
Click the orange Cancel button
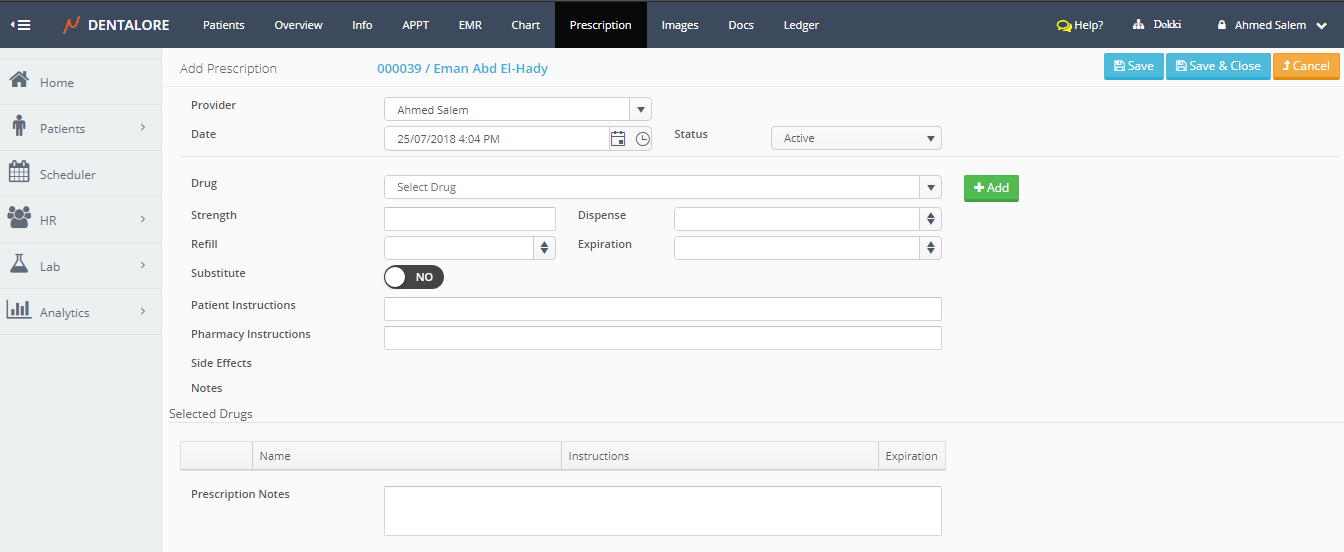click(1305, 66)
